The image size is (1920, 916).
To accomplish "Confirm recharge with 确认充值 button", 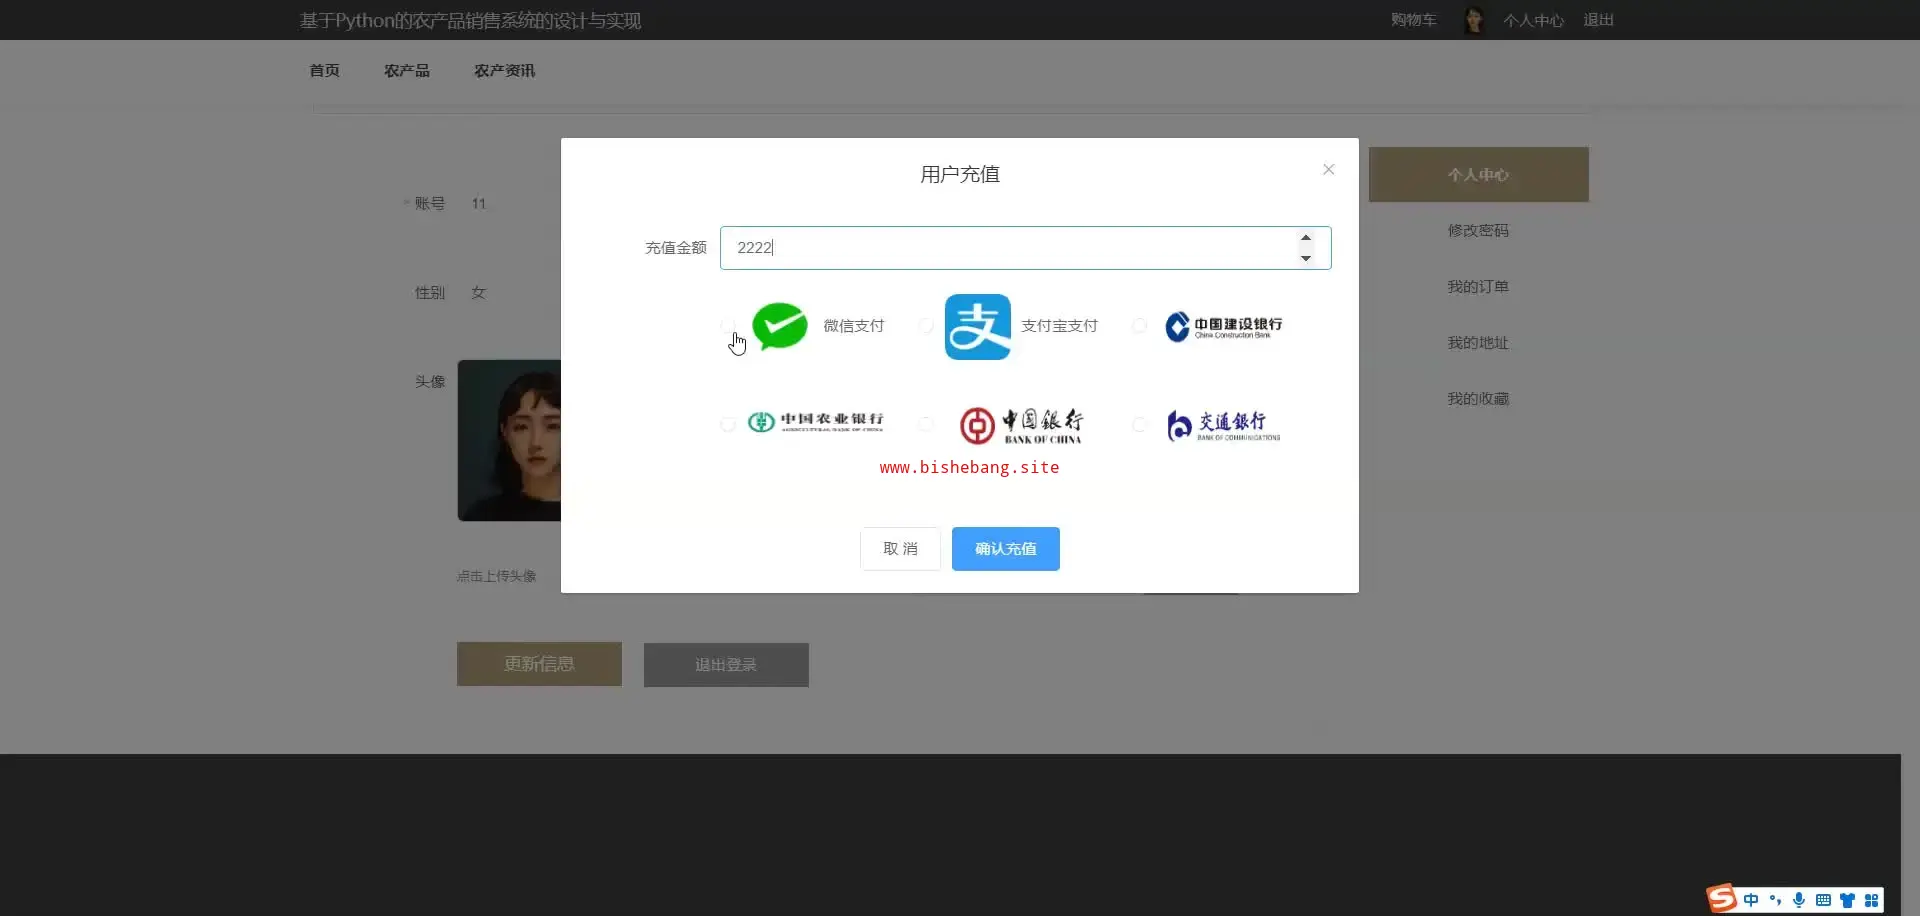I will pyautogui.click(x=1006, y=549).
